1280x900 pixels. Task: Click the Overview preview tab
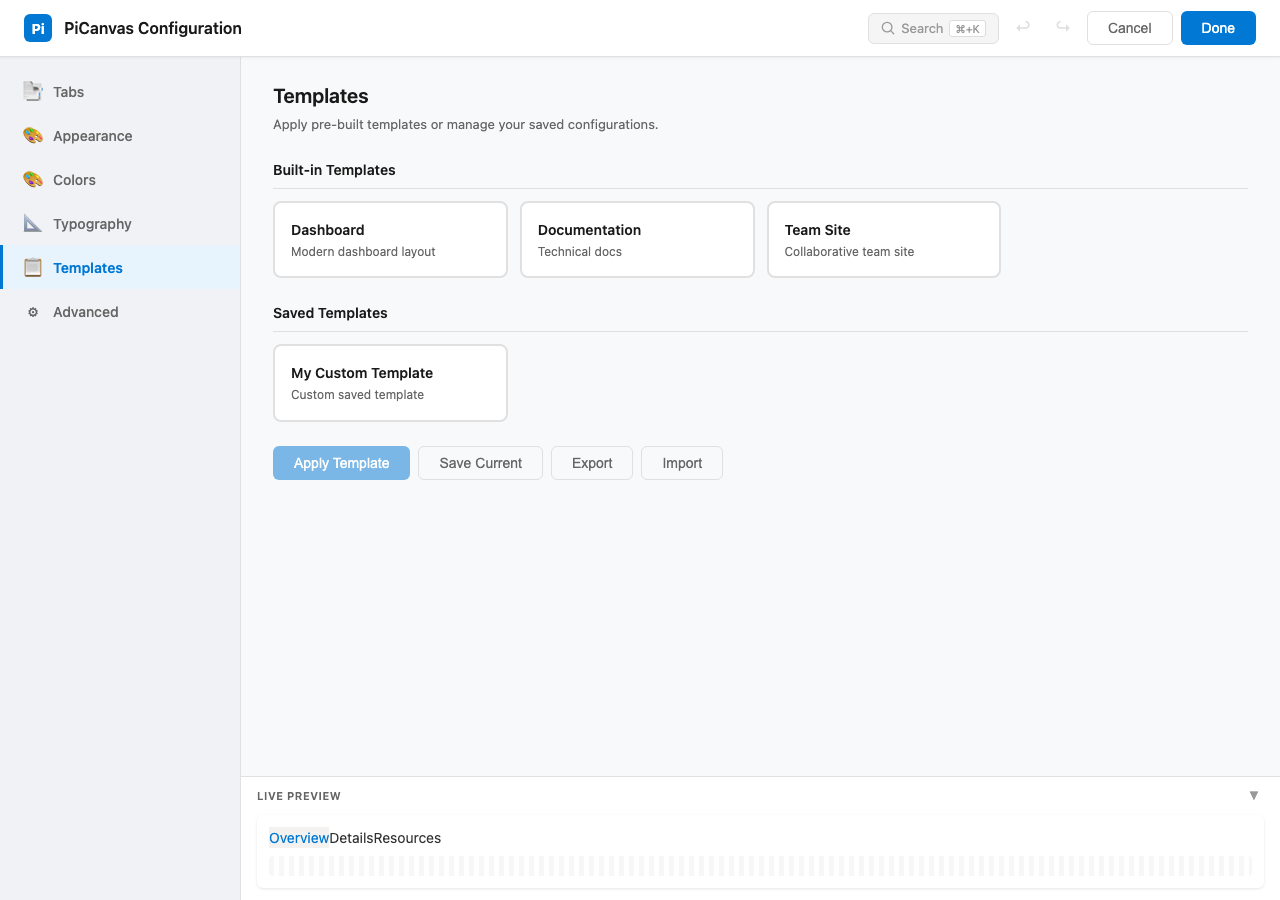(299, 838)
